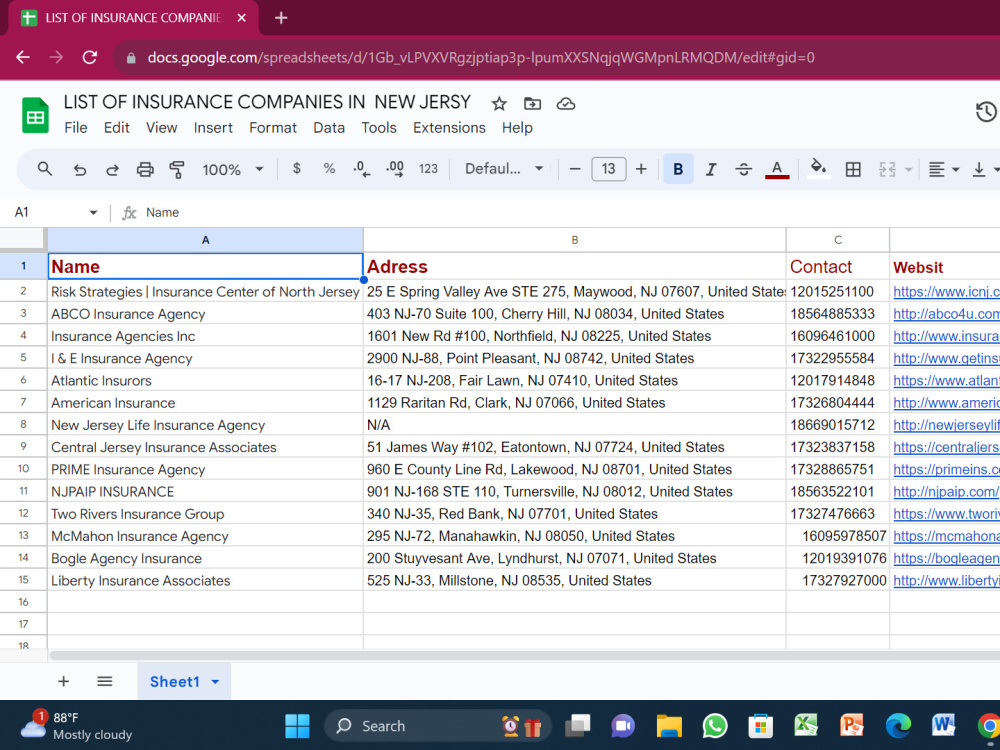Open the font family dropdown
The height and width of the screenshot is (750, 1000).
coord(504,169)
